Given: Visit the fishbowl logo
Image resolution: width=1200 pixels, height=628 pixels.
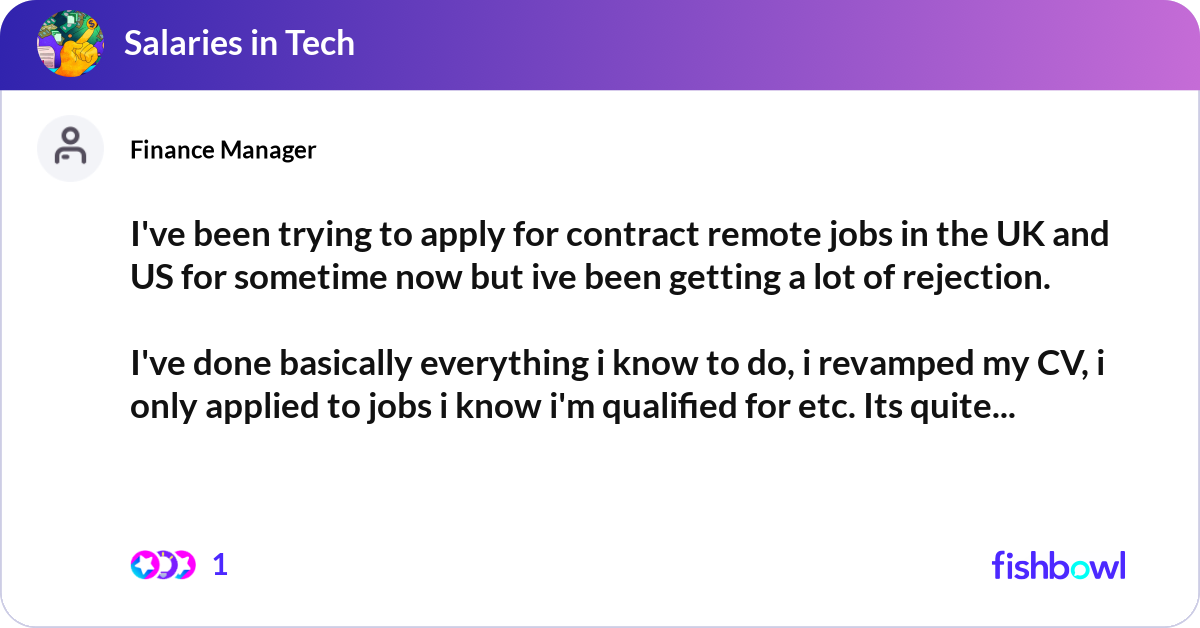Looking at the screenshot, I should pyautogui.click(x=1059, y=565).
